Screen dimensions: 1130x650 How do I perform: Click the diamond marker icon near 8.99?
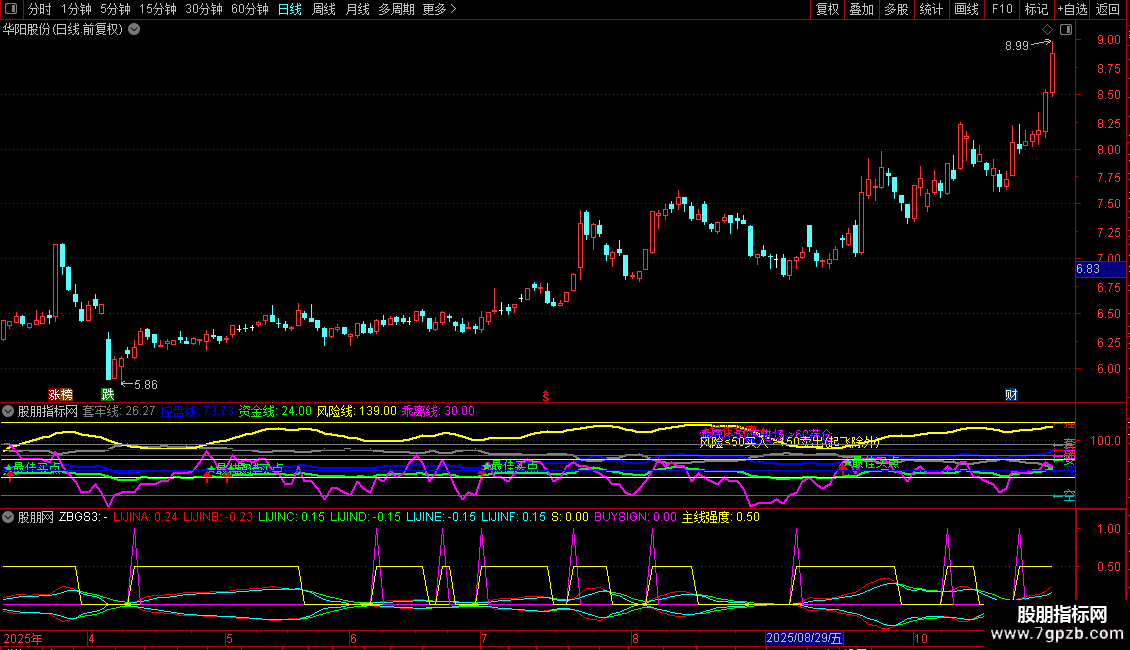pyautogui.click(x=1047, y=30)
